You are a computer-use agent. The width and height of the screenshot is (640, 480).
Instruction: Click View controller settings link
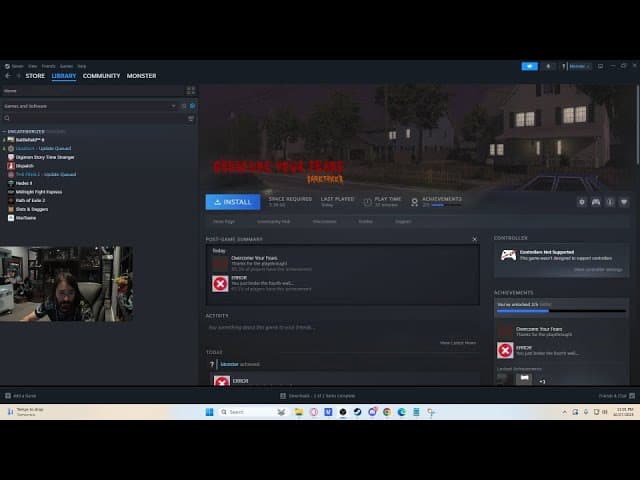point(598,270)
